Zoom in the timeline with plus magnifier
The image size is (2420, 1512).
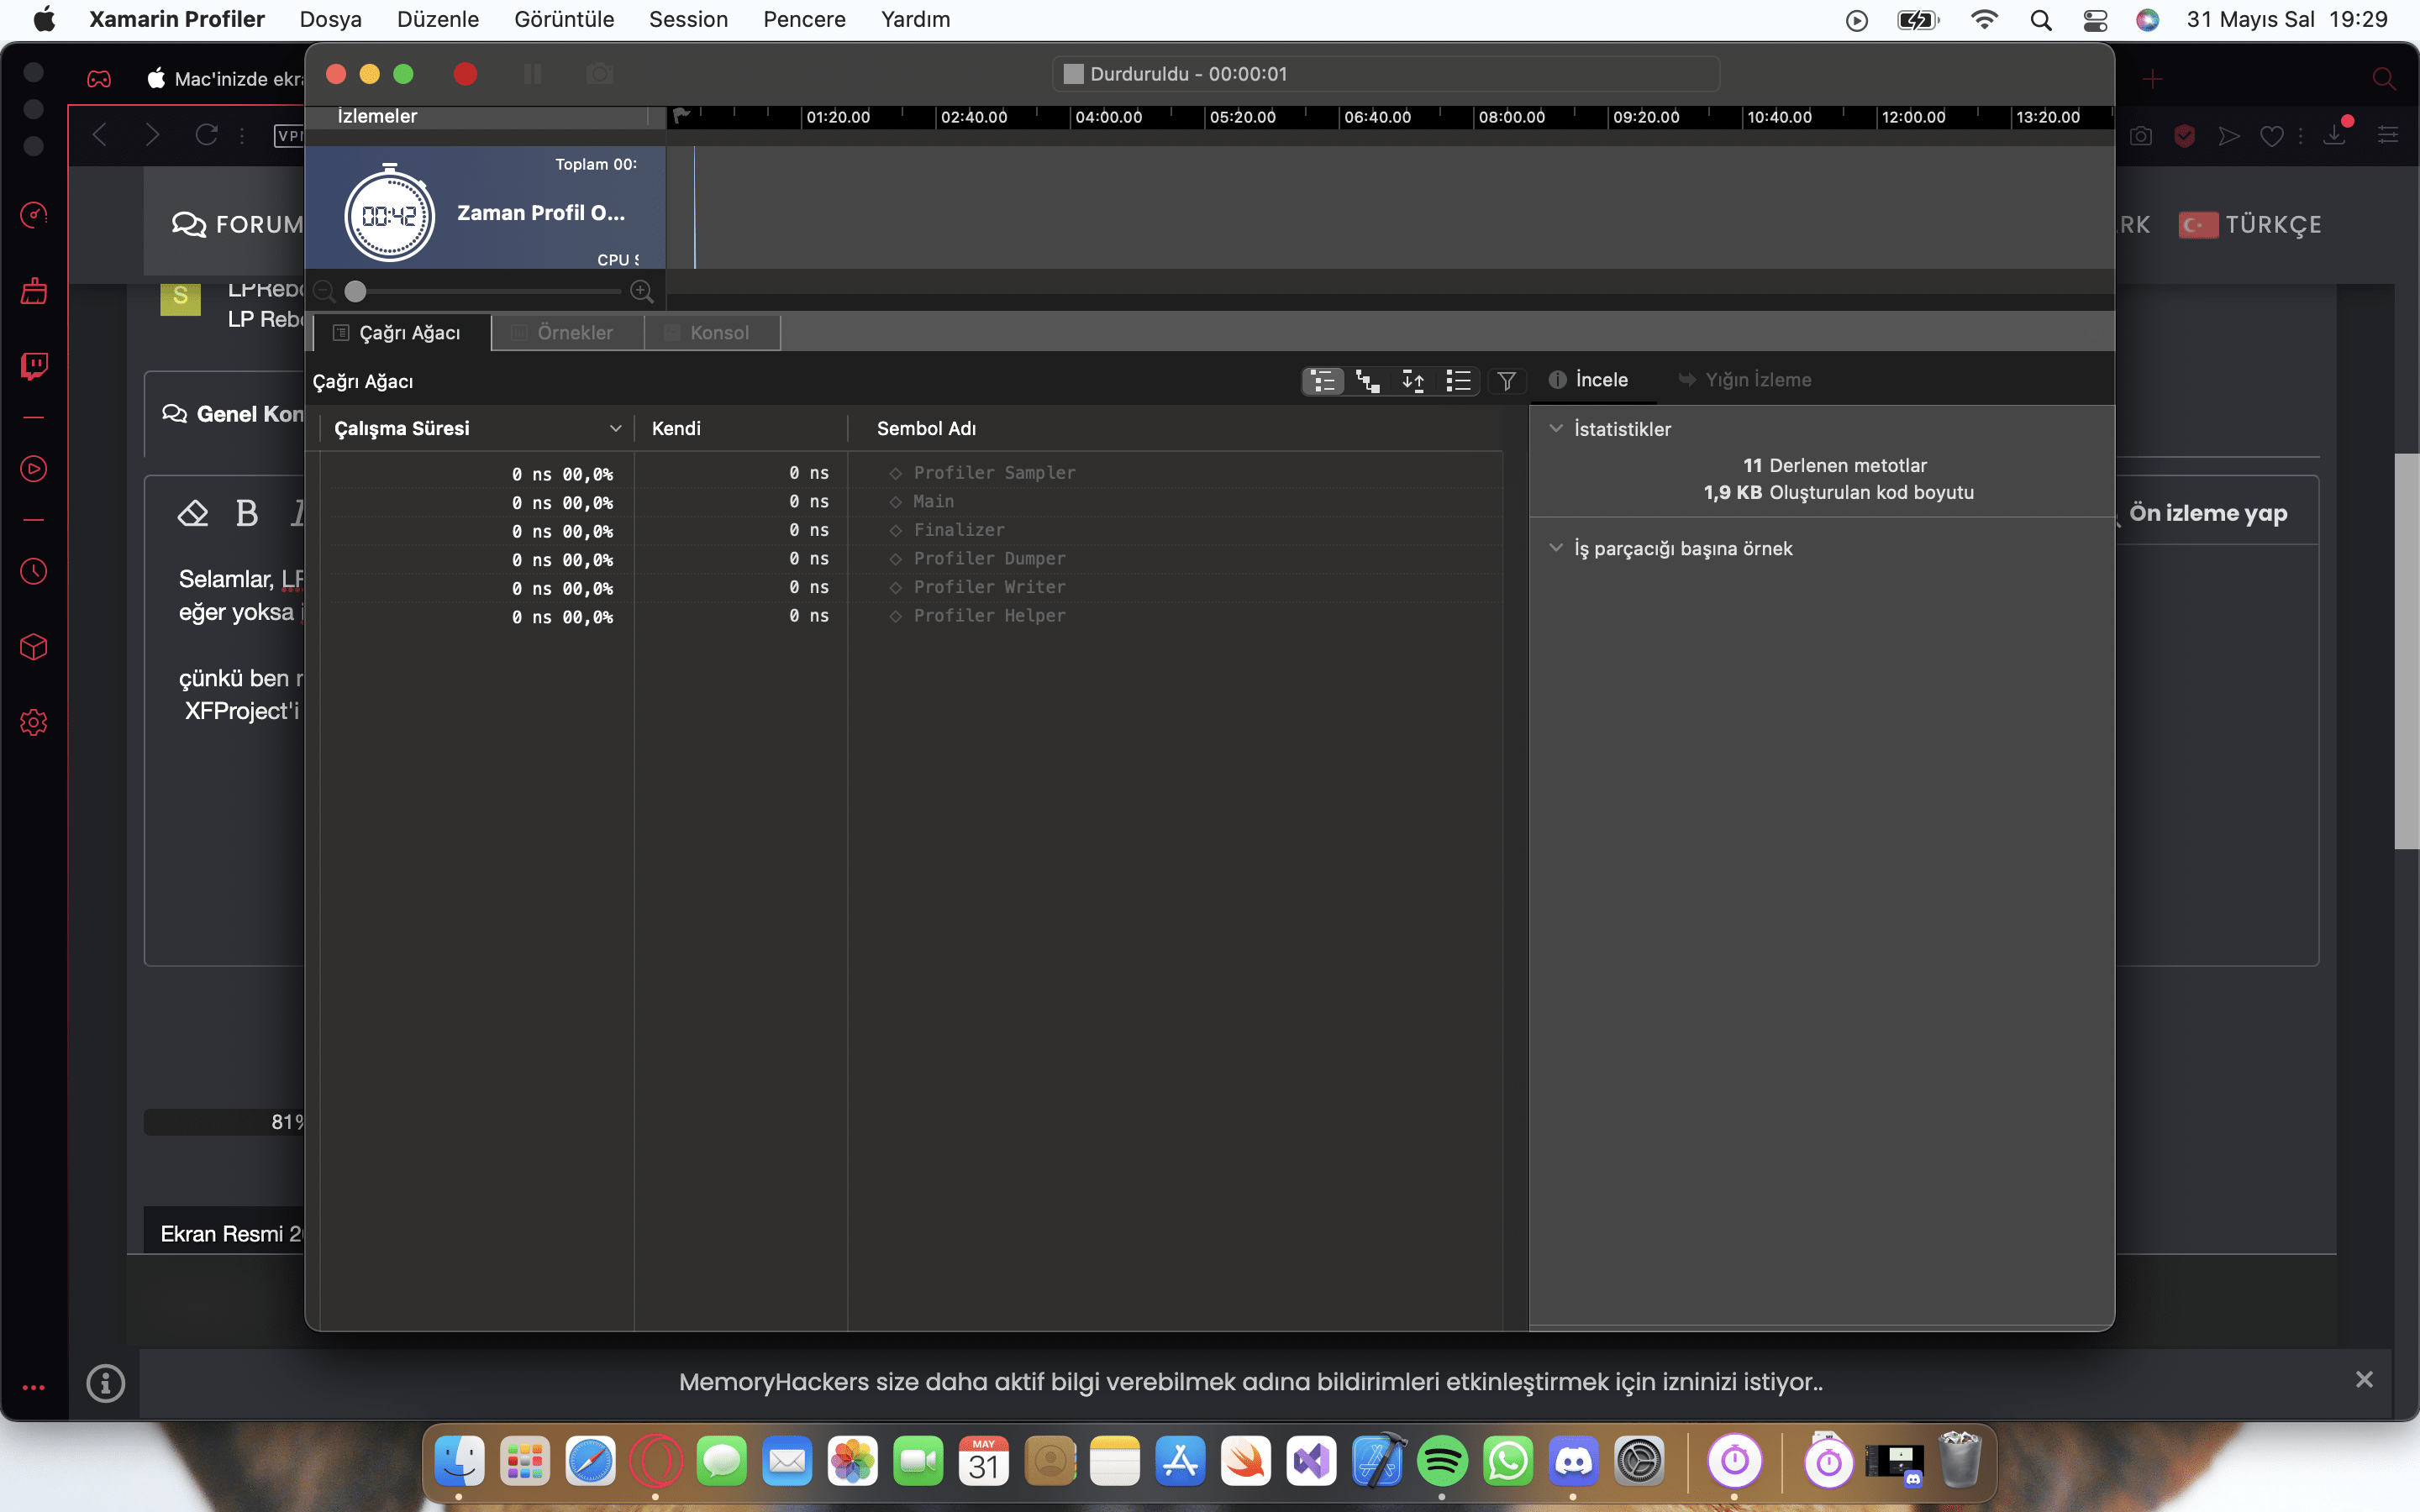(642, 291)
